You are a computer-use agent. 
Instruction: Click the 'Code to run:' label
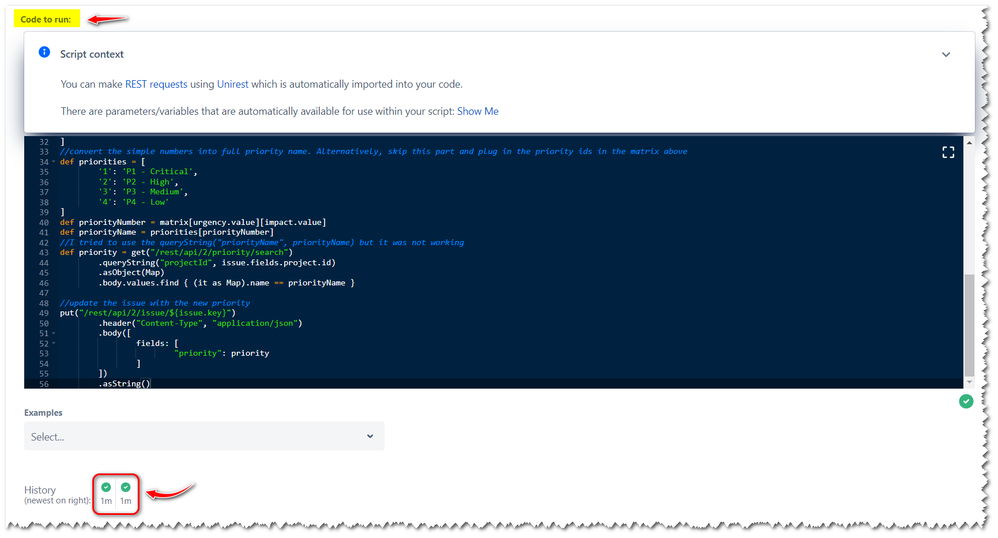(x=46, y=19)
